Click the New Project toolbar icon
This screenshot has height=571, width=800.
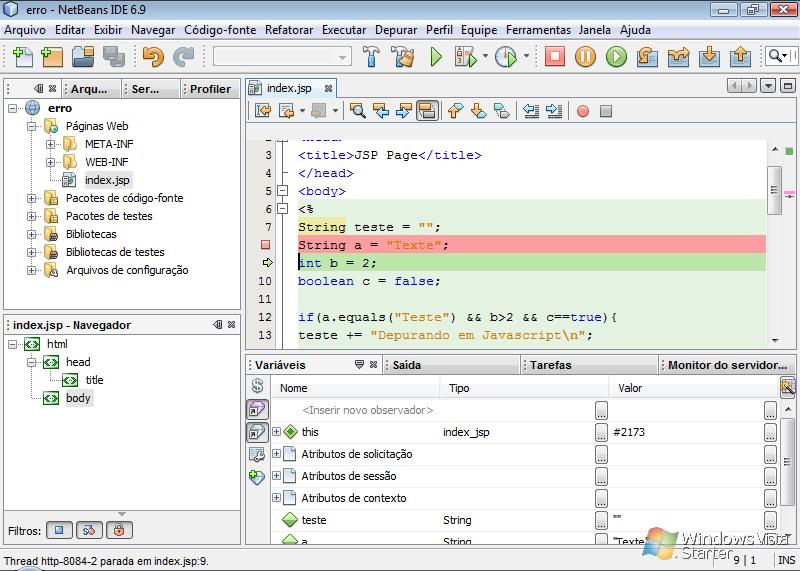click(x=52, y=56)
